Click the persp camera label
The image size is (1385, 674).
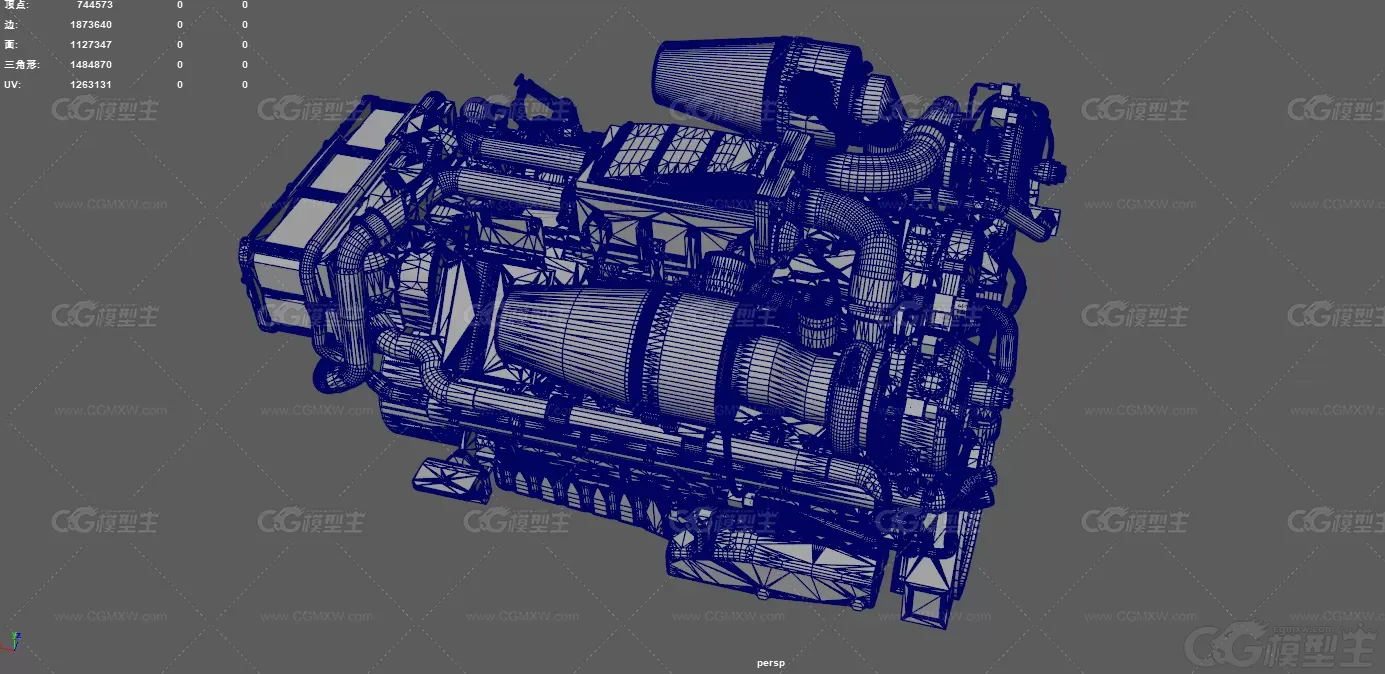click(772, 662)
